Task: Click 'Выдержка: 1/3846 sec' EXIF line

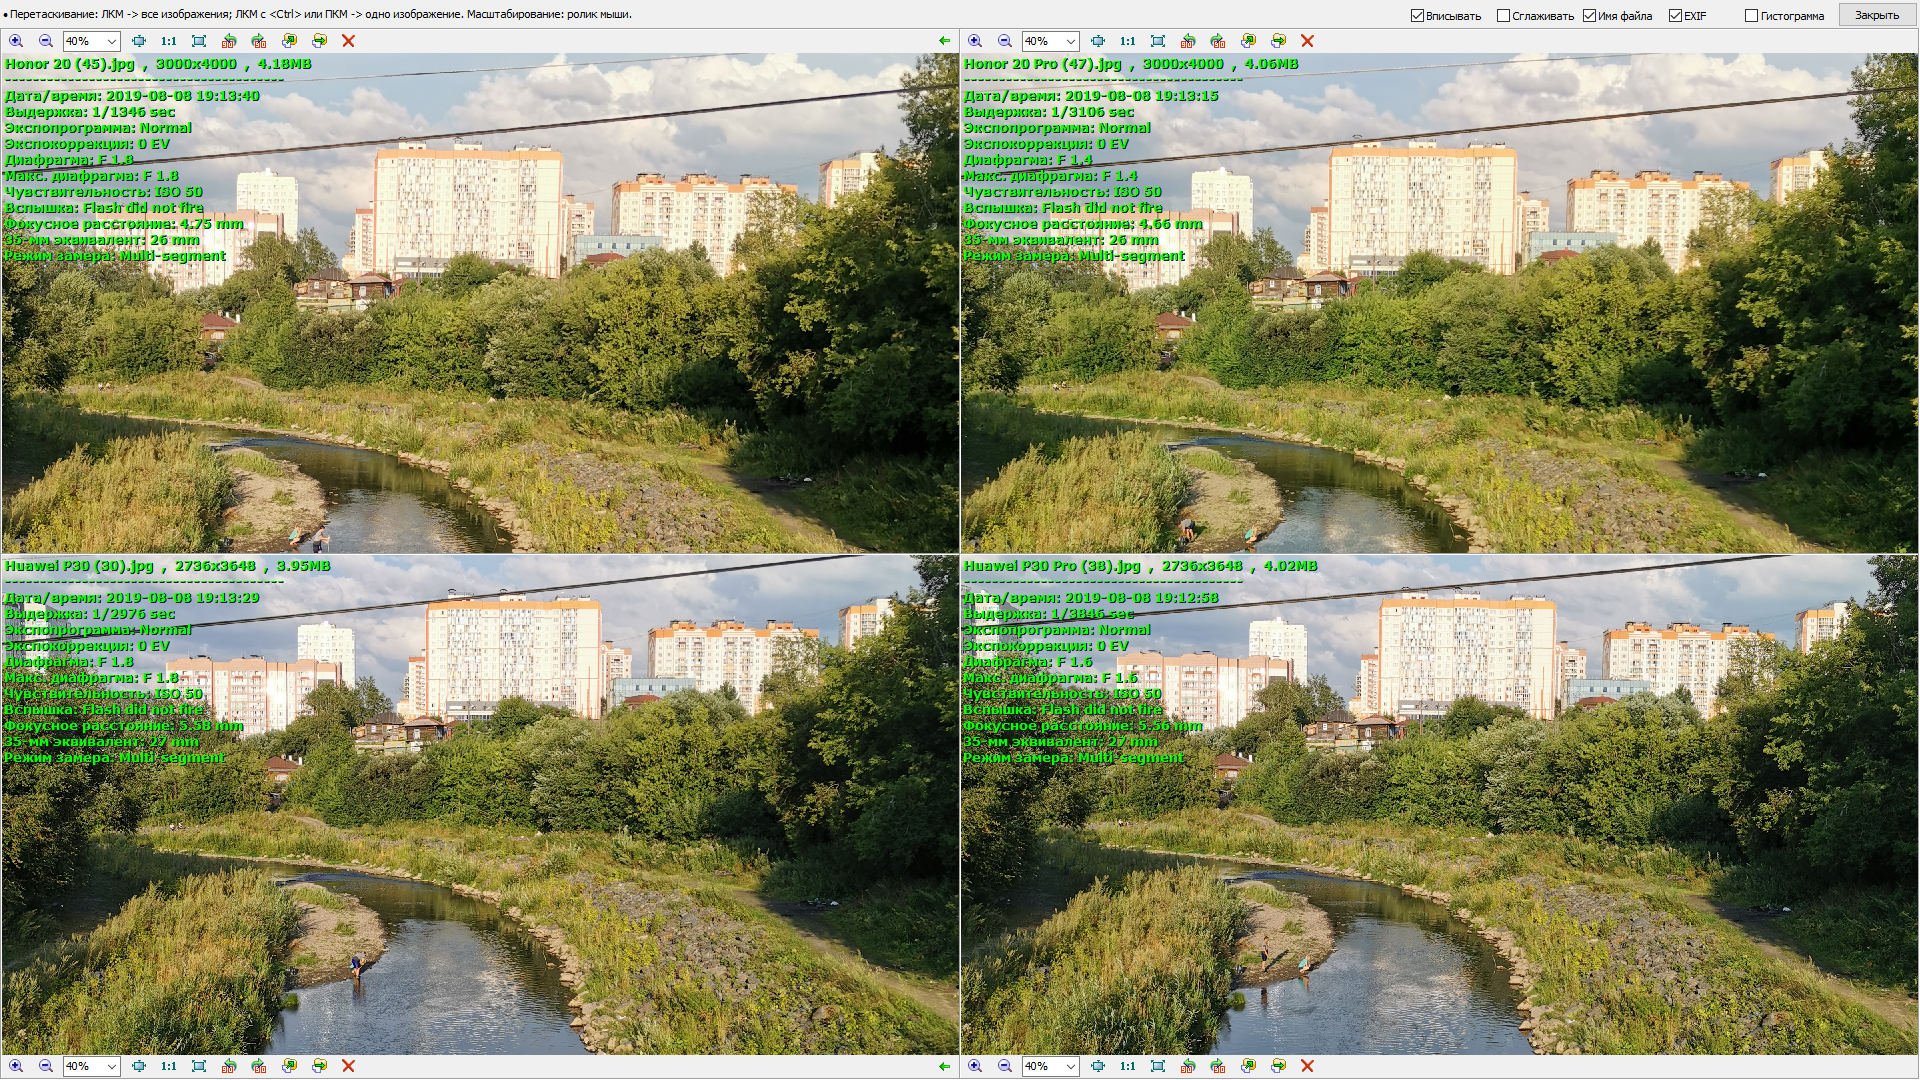Action: point(1049,614)
